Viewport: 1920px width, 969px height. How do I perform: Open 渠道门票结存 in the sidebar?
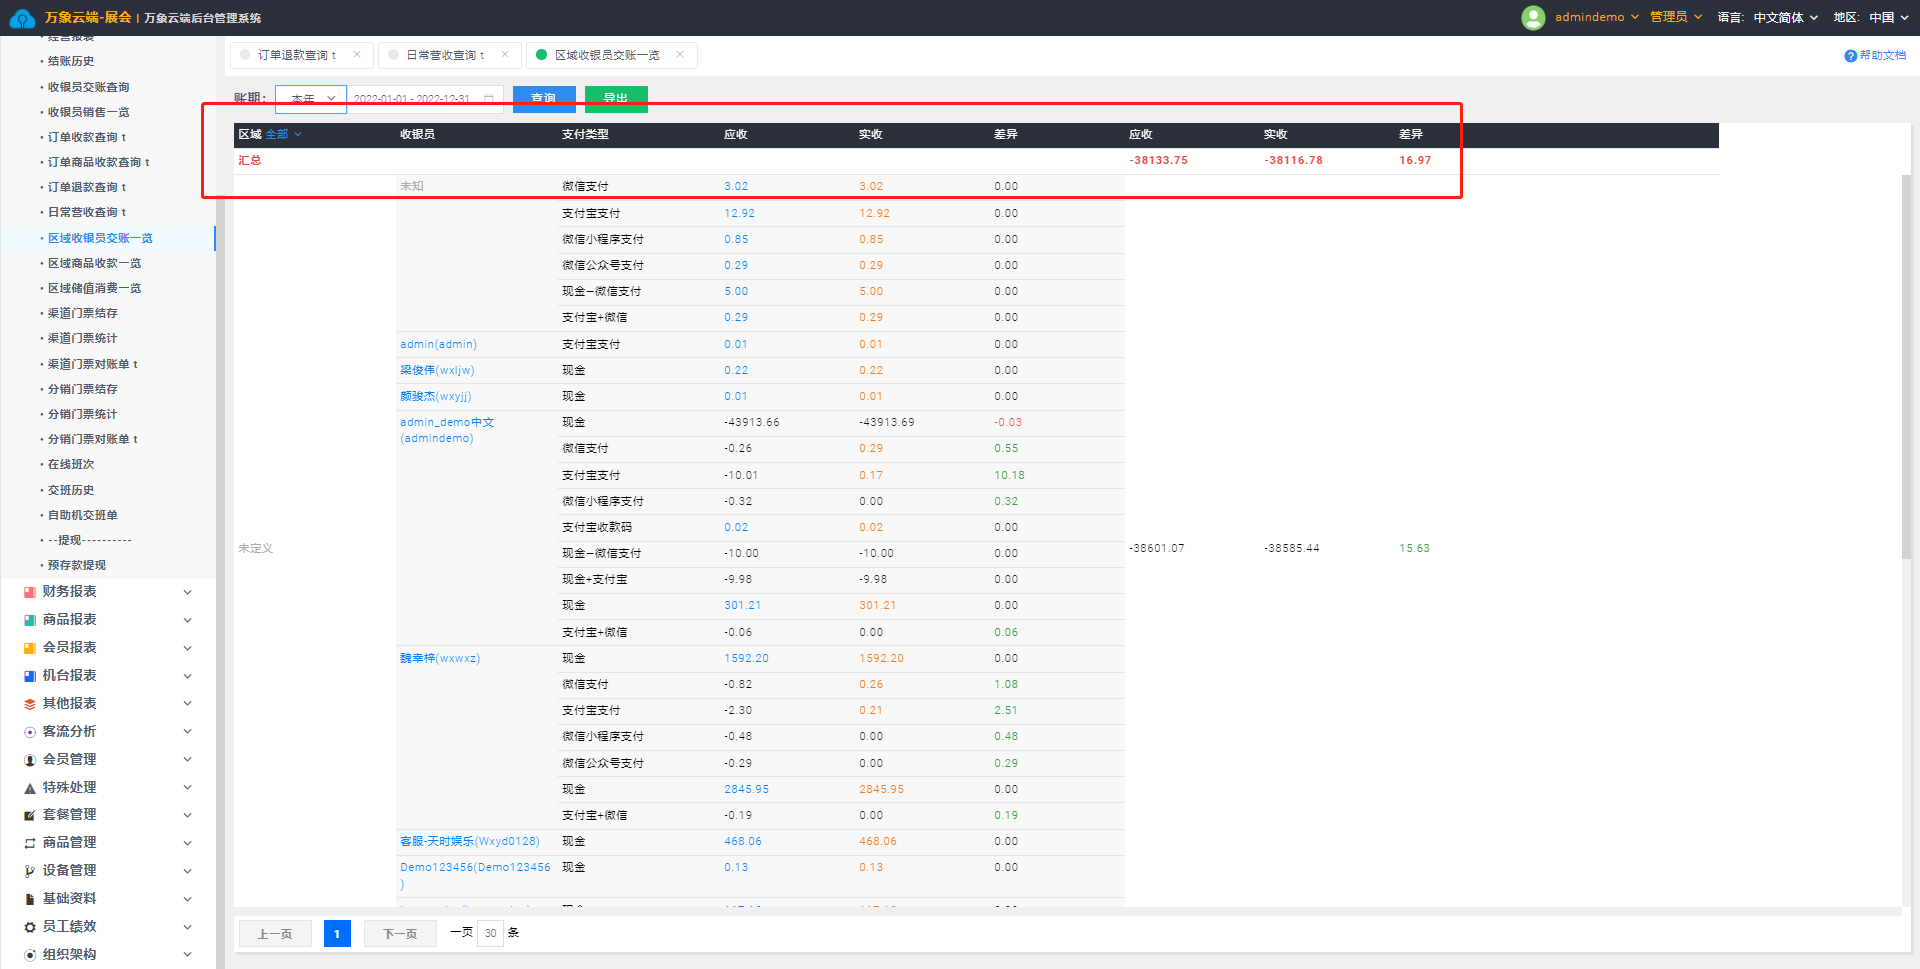click(83, 313)
